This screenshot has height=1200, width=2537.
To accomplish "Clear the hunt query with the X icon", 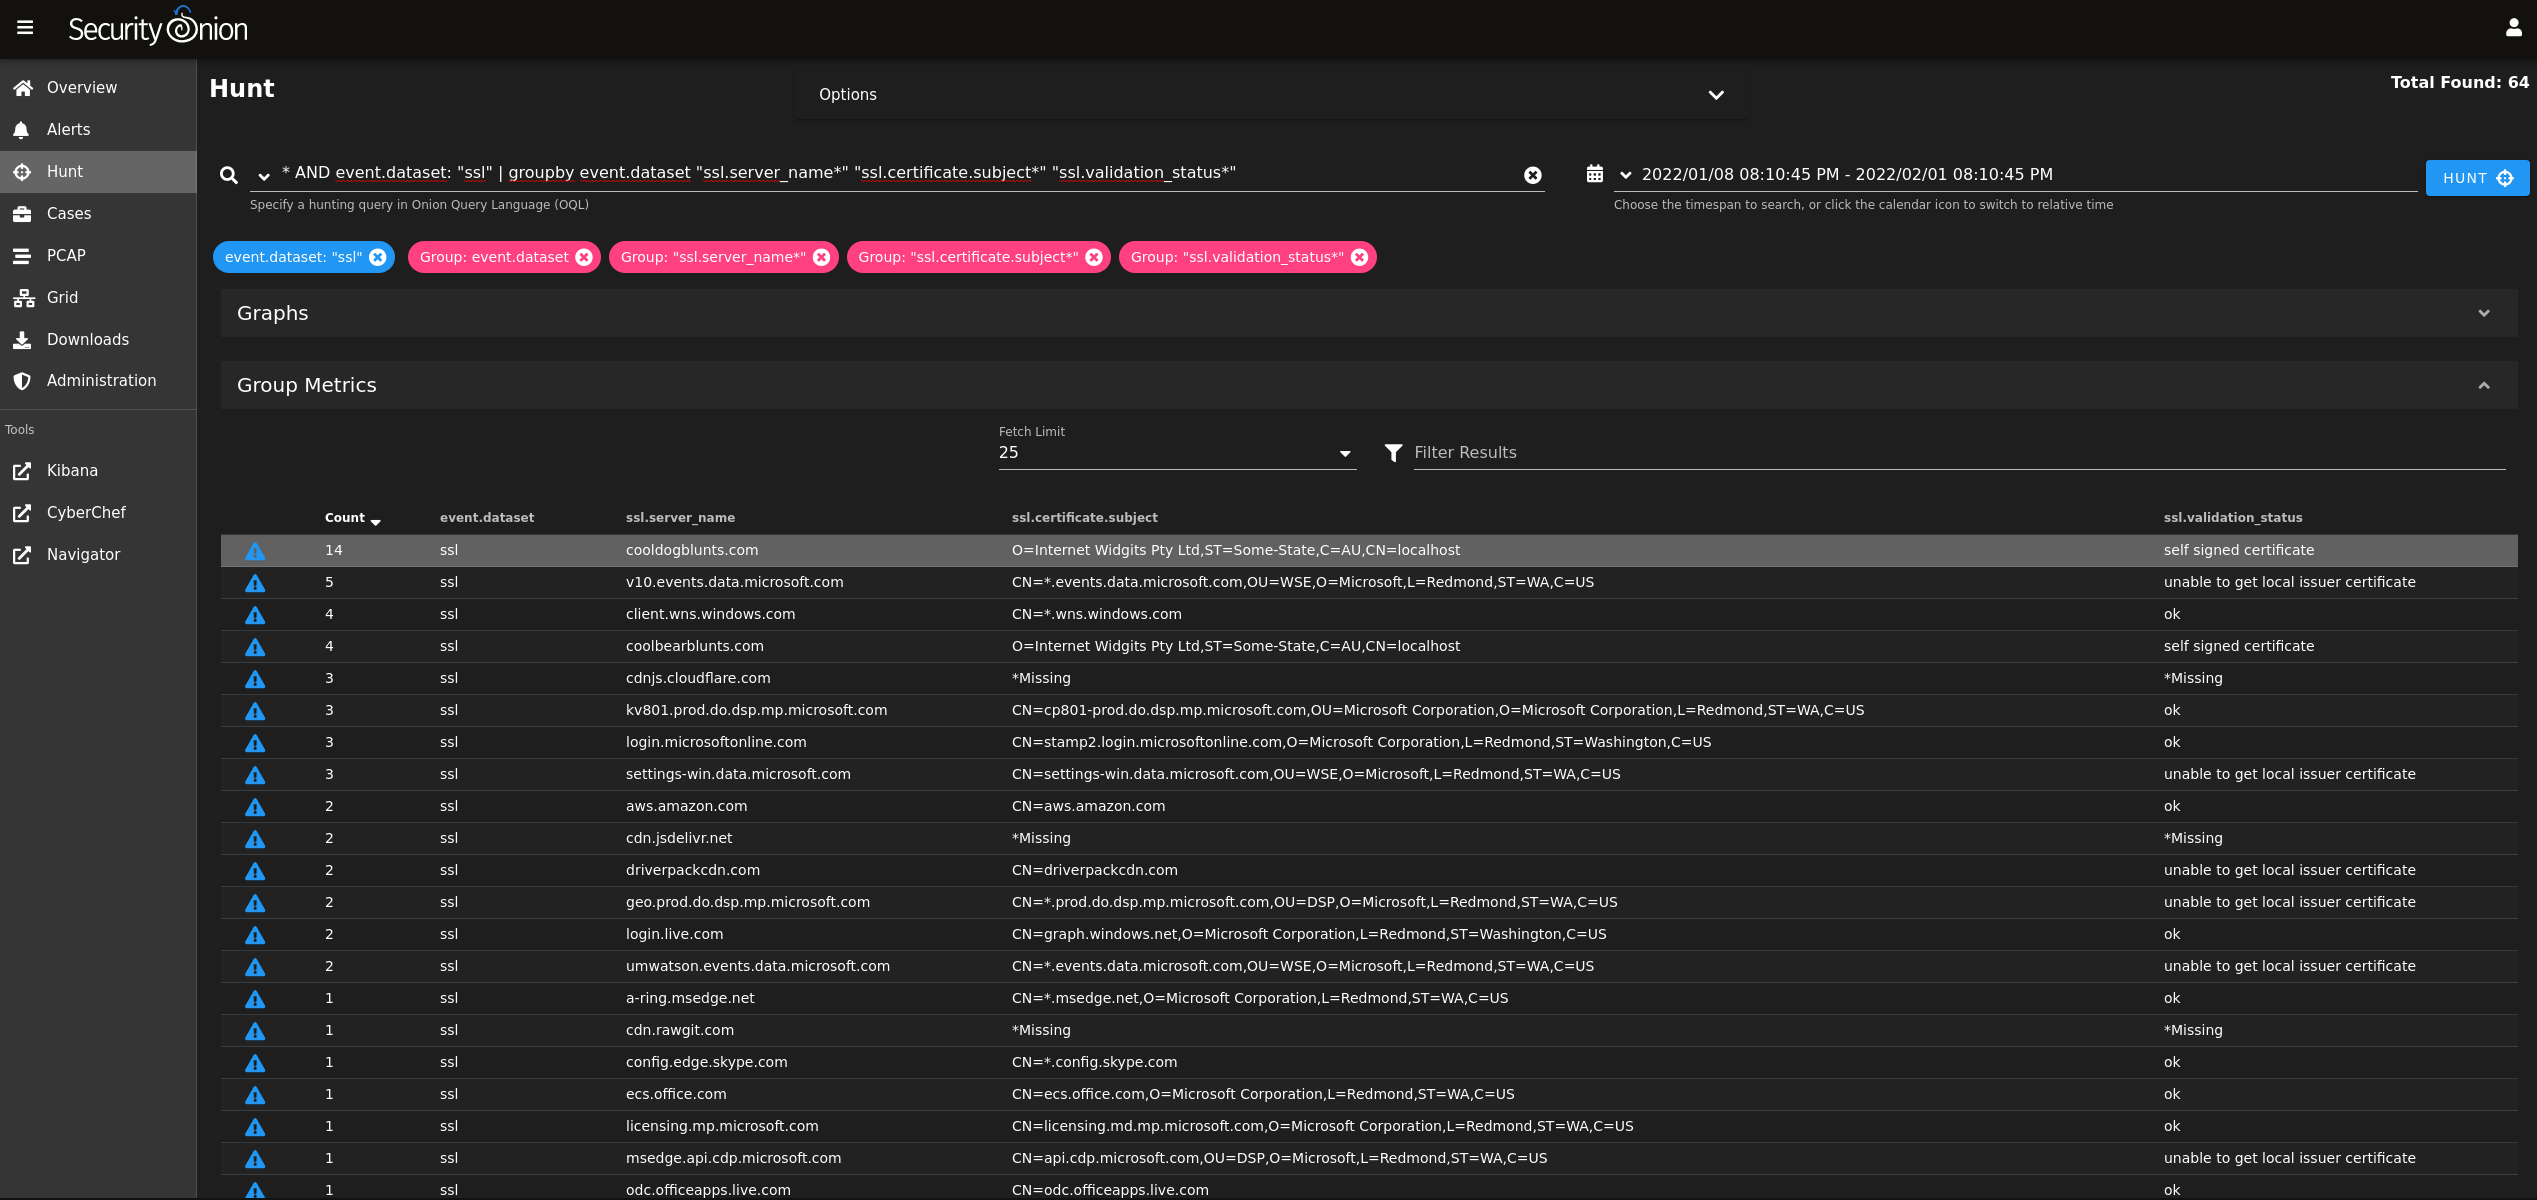I will tap(1532, 175).
